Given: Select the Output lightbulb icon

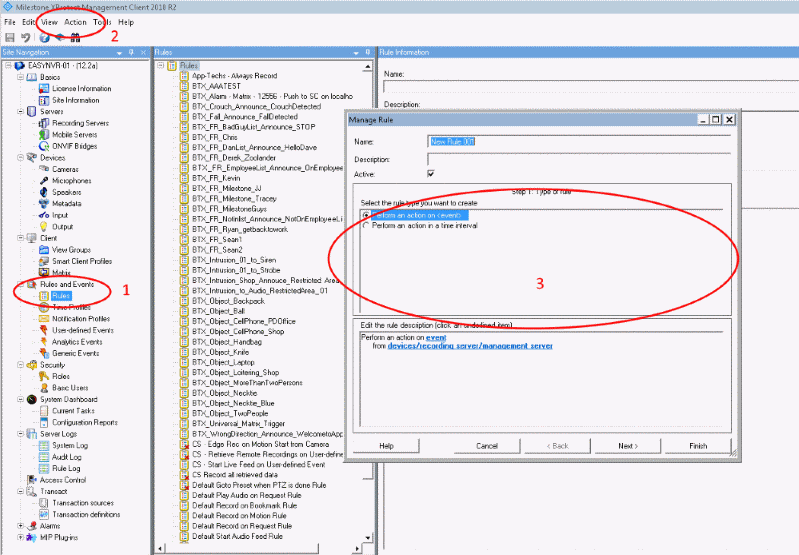Looking at the screenshot, I should [x=44, y=227].
